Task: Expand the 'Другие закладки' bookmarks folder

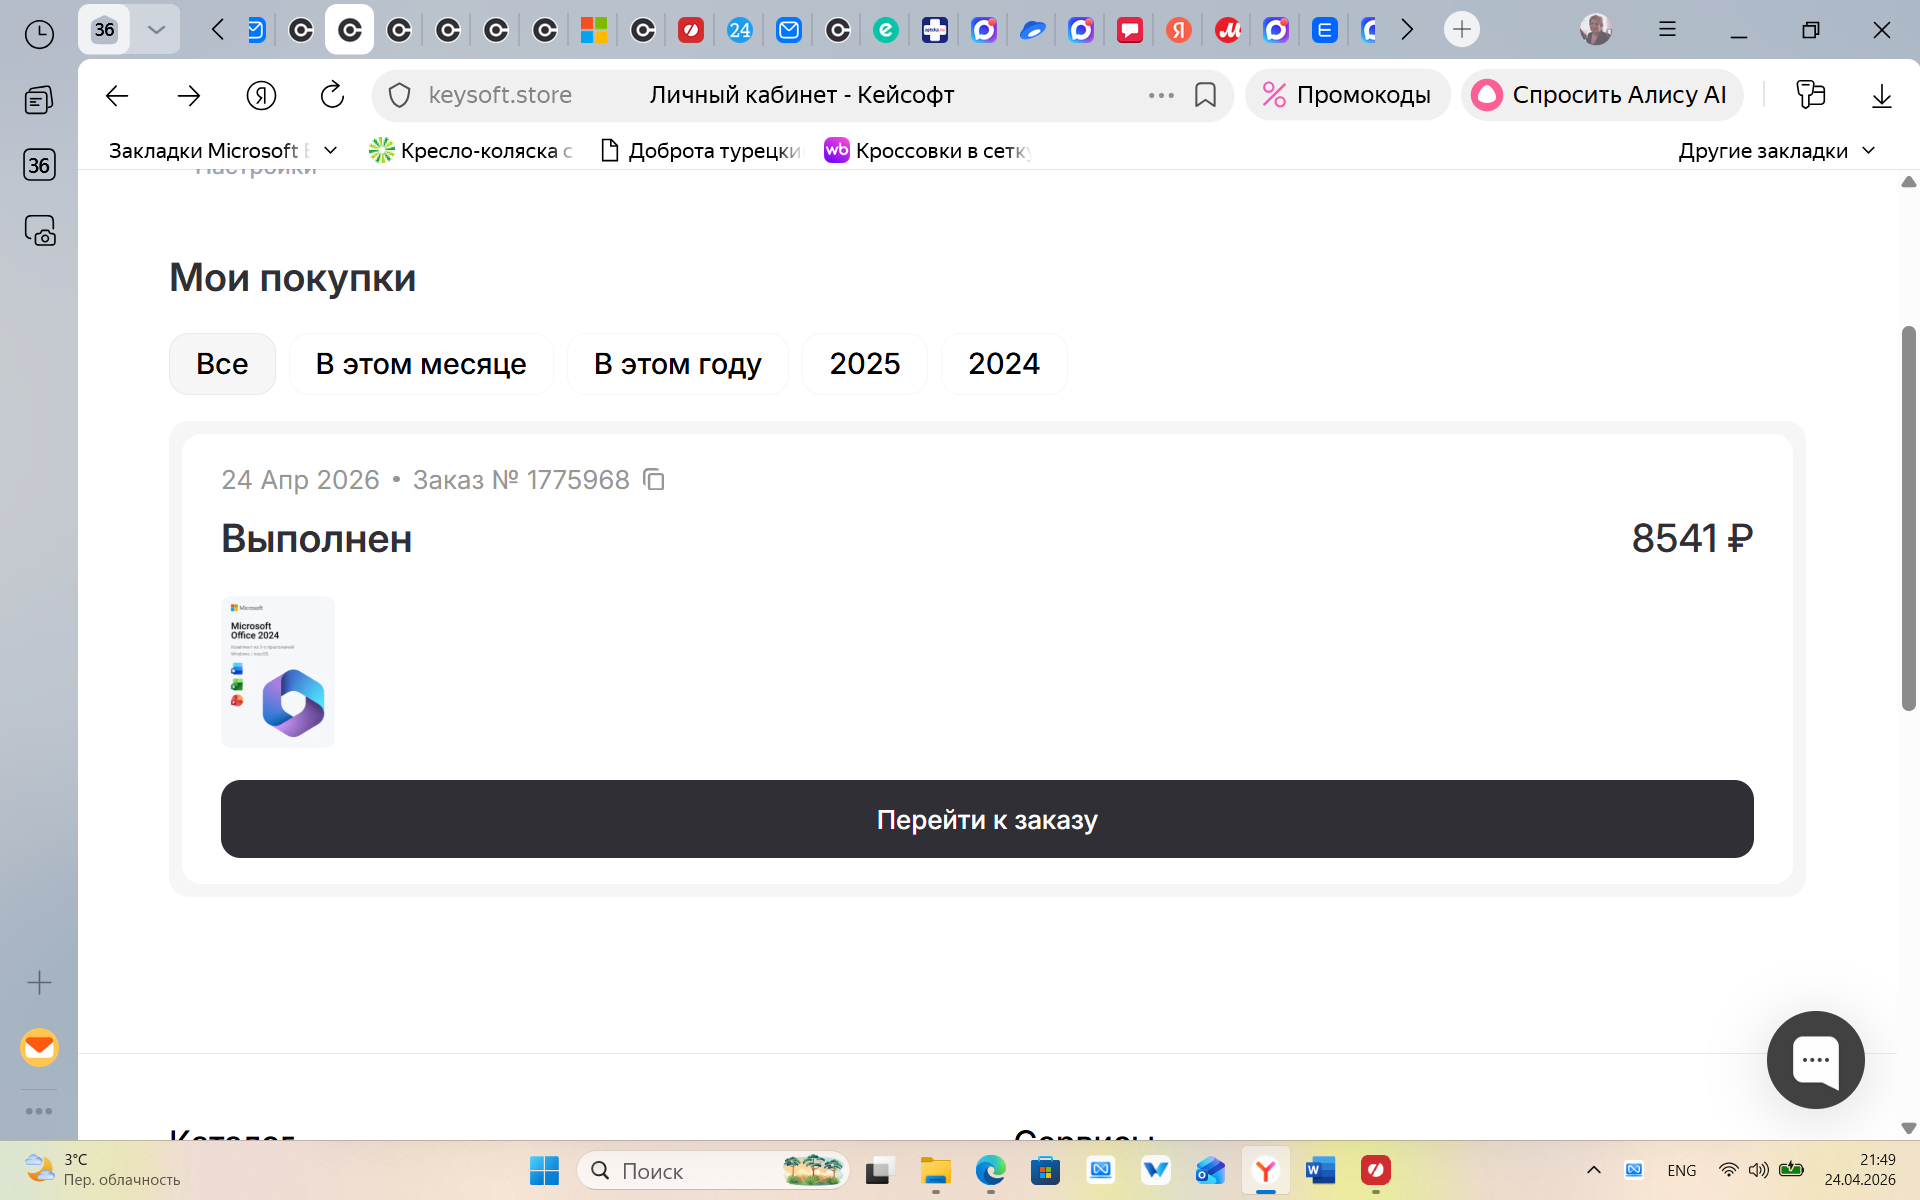Action: point(1775,151)
